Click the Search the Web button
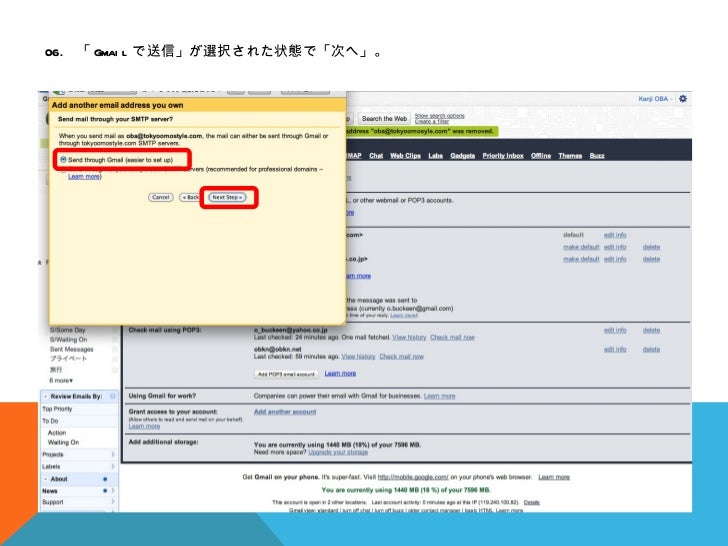Screen dimensions: 728x546 pos(384,119)
